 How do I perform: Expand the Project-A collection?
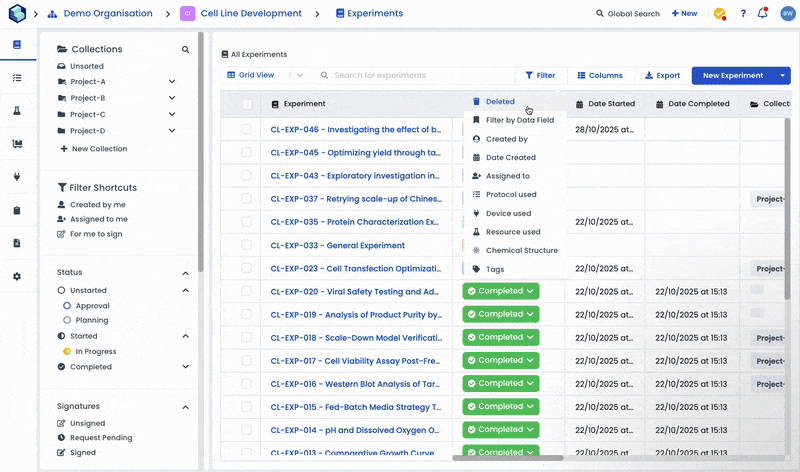pos(172,82)
